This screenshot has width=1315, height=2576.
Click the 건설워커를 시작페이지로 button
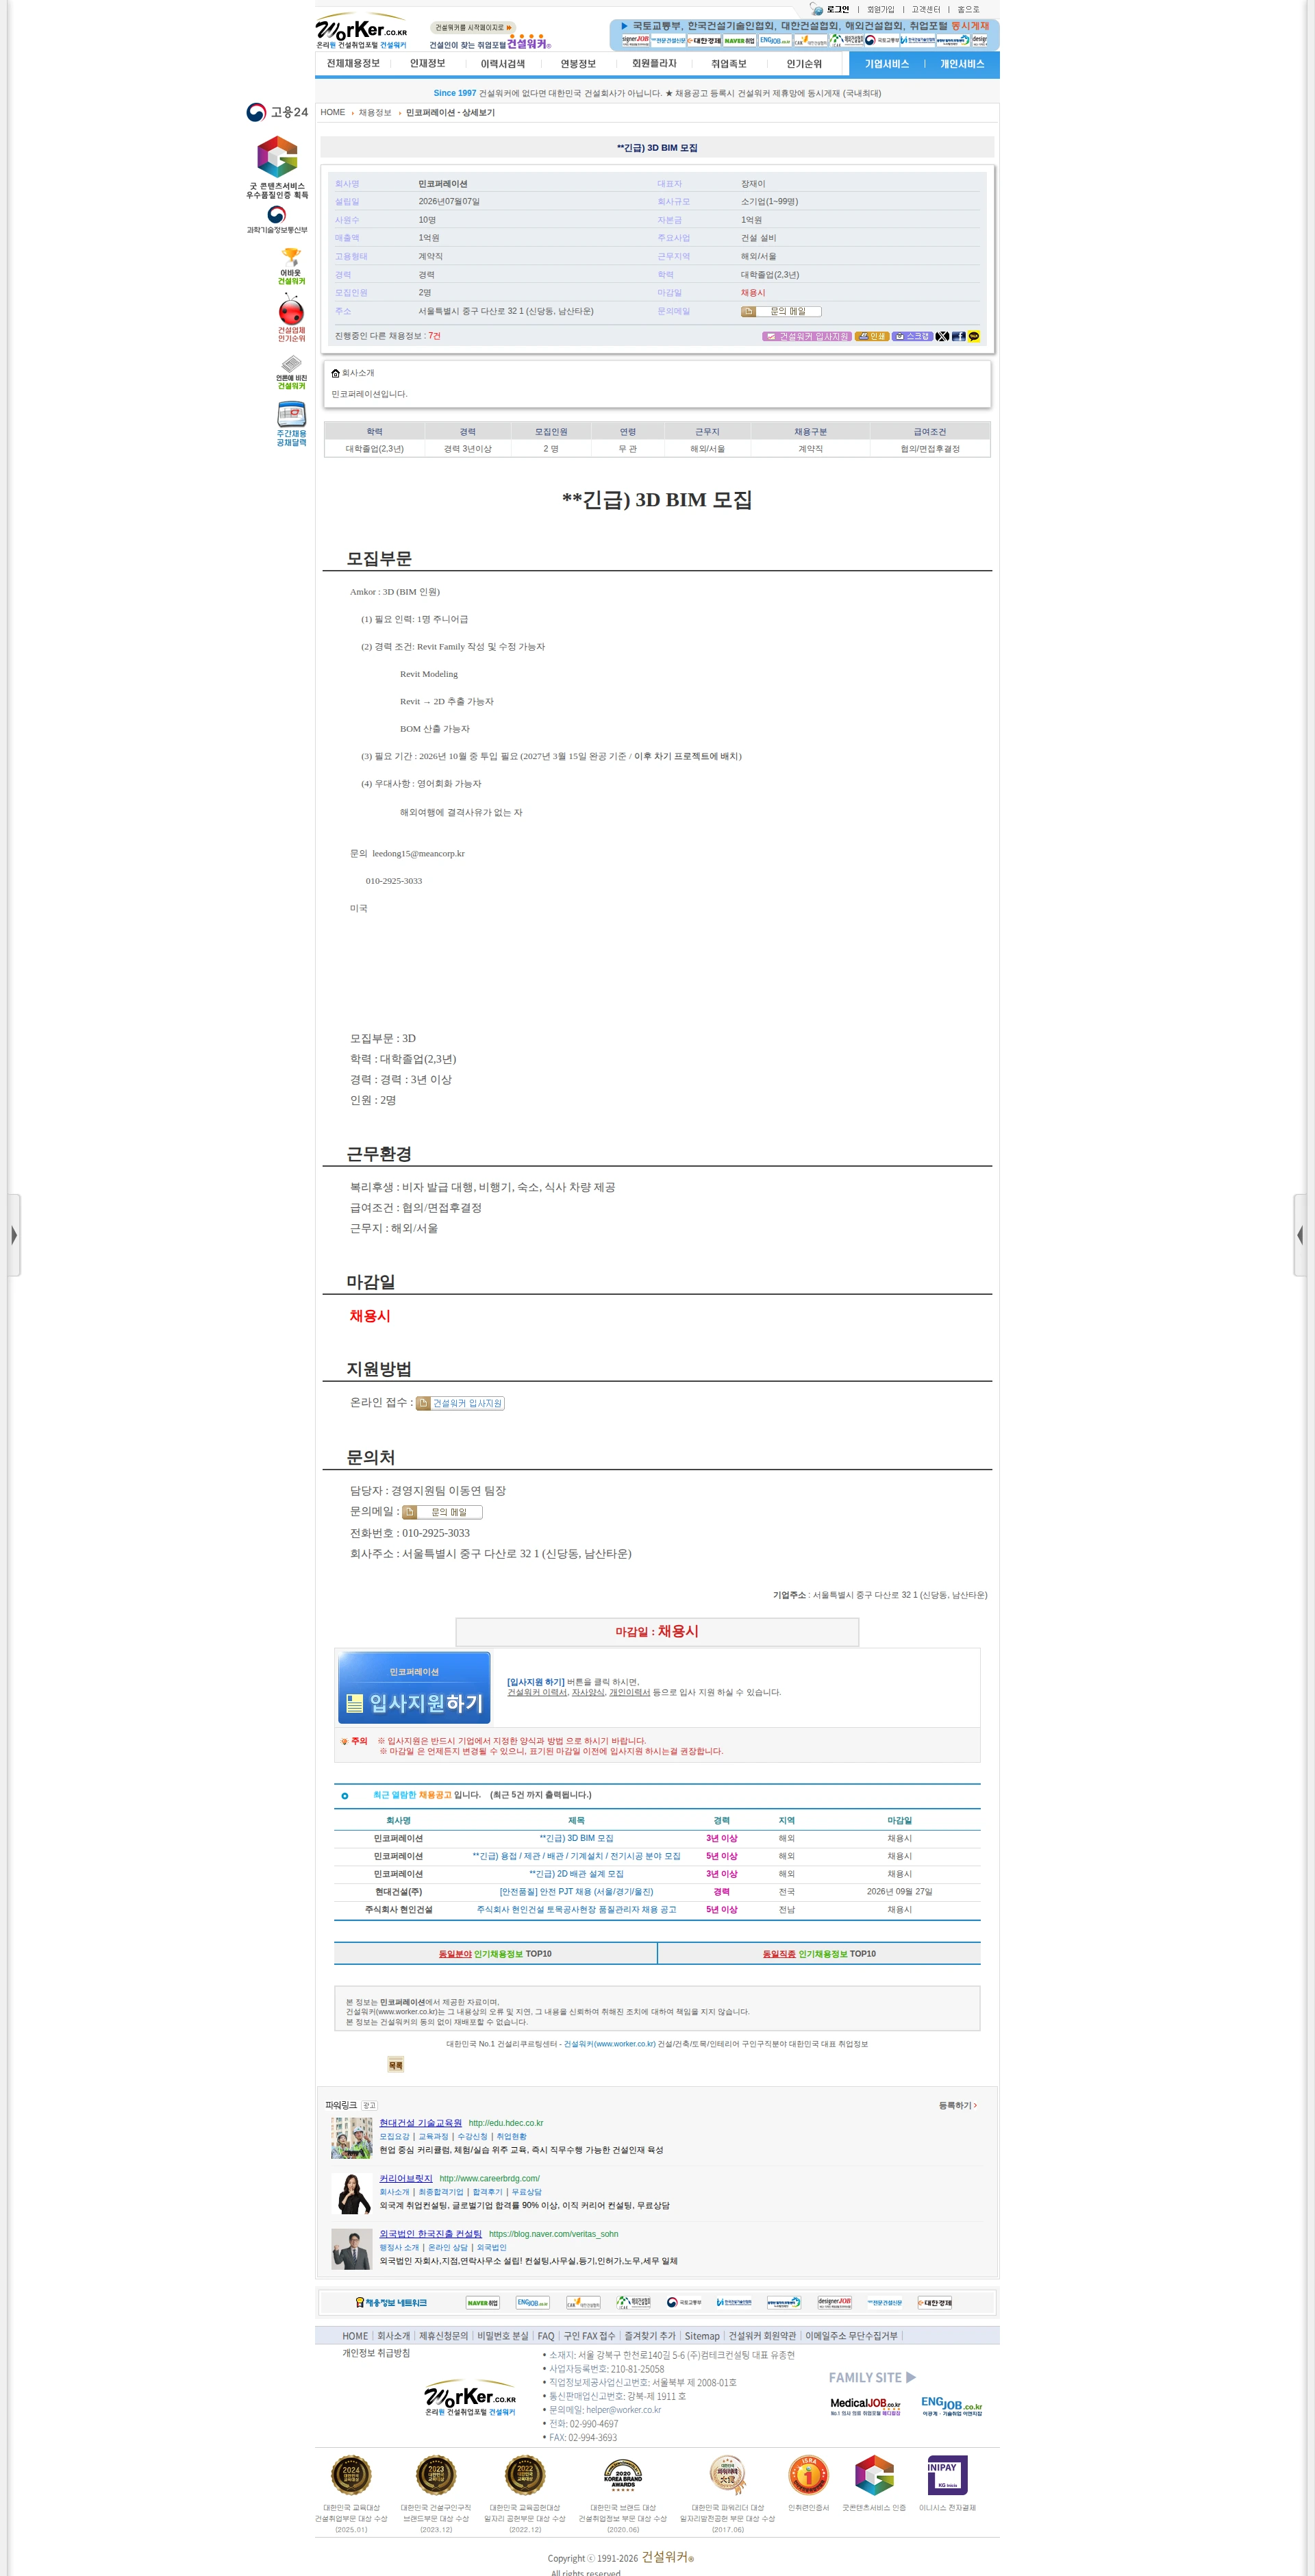[473, 28]
